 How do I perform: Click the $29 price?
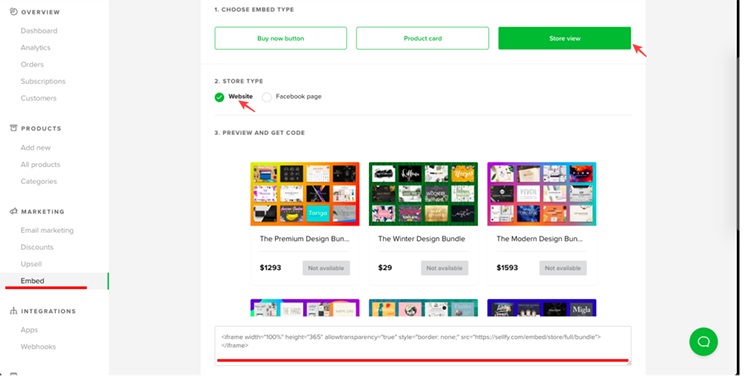coord(385,268)
